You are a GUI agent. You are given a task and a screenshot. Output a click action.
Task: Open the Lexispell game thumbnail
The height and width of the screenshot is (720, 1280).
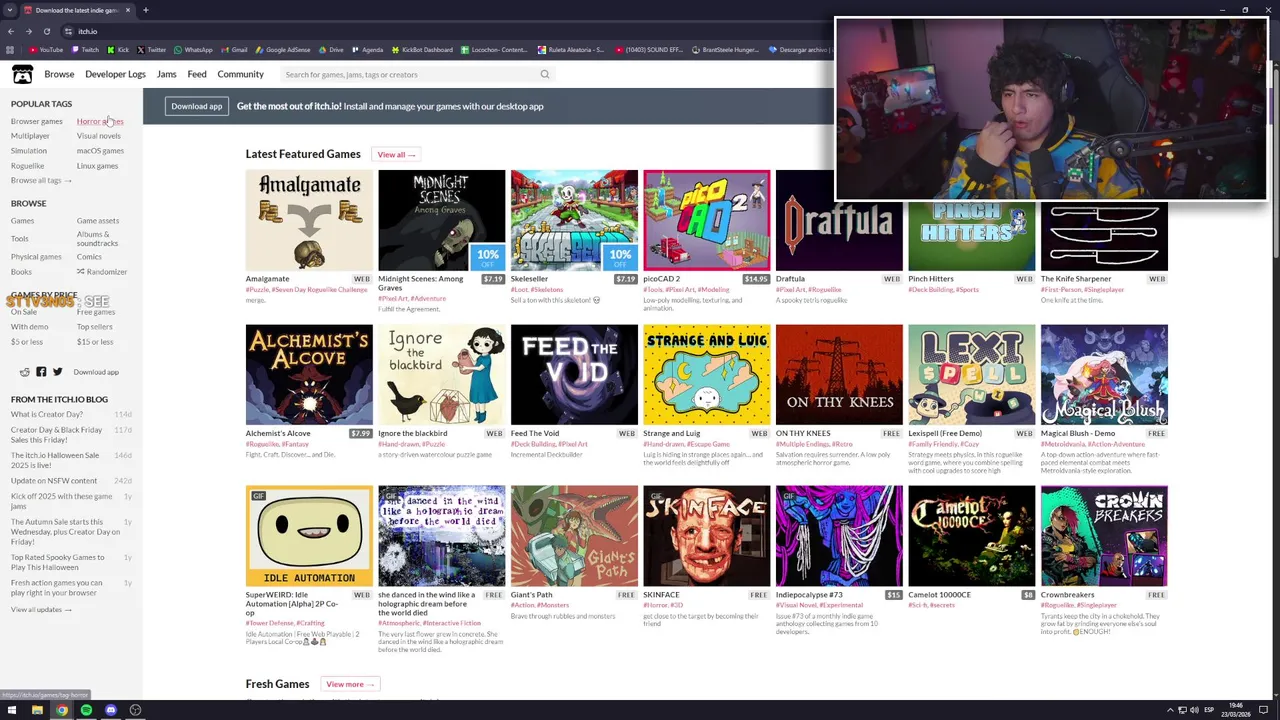coord(971,375)
